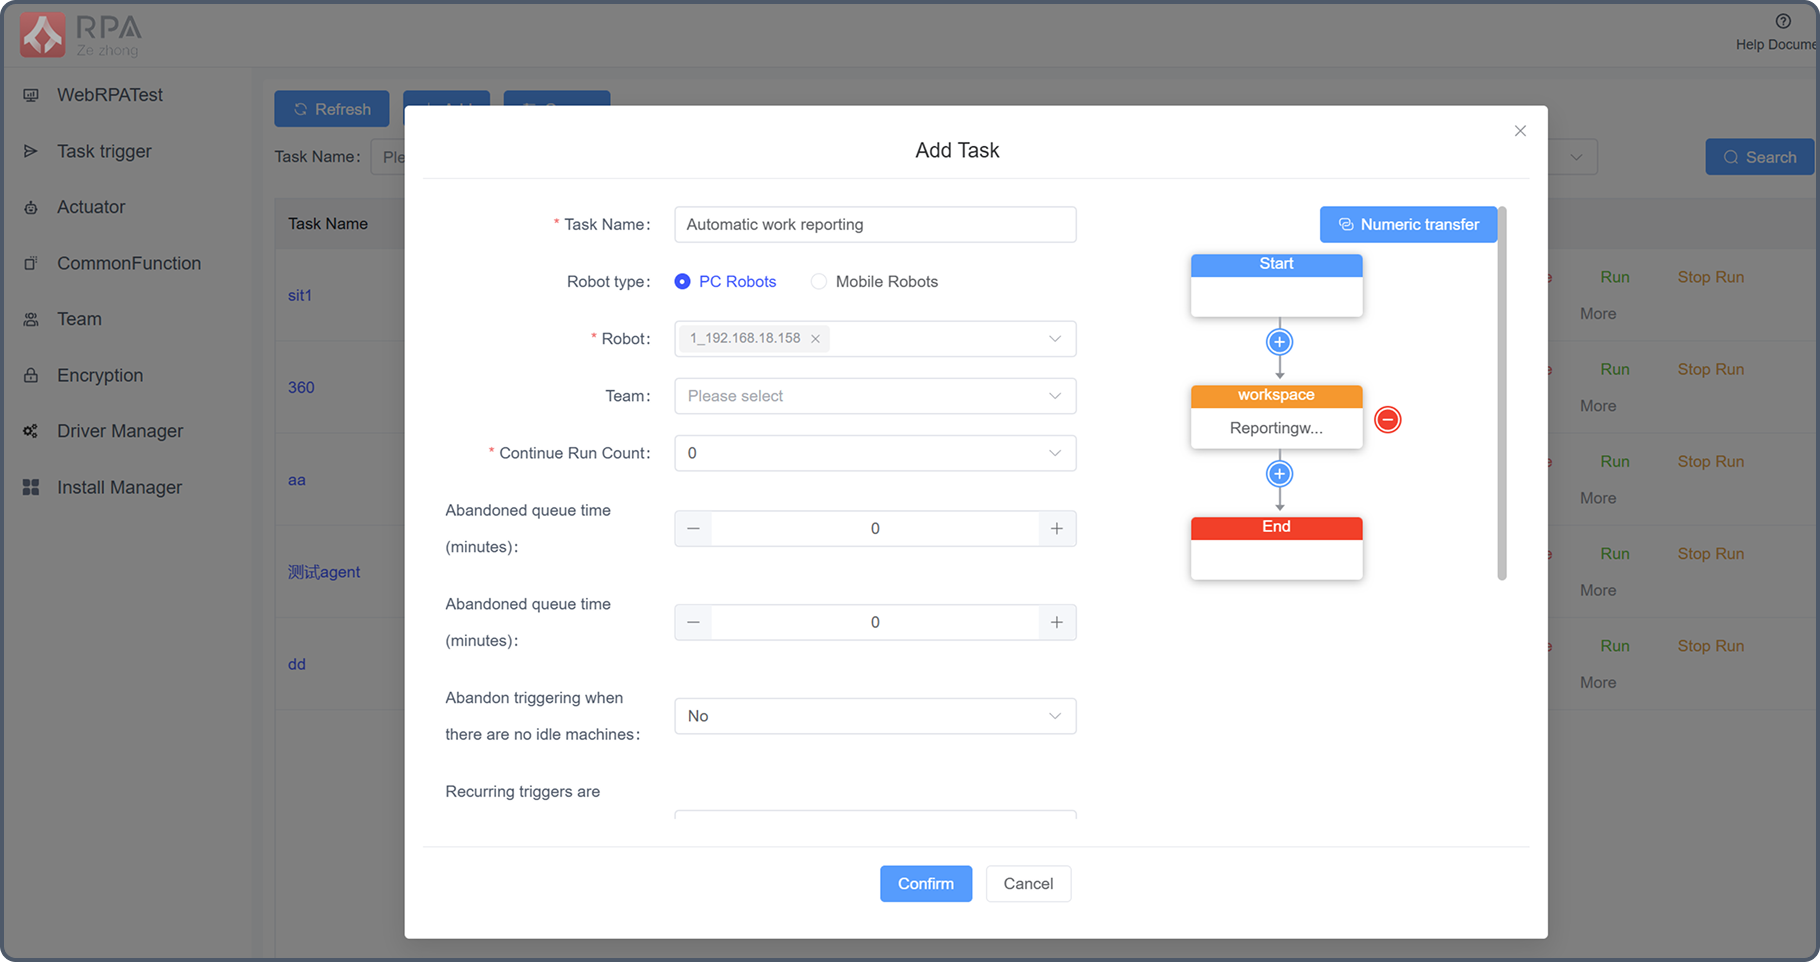
Task: Run the dd task
Action: [1615, 646]
